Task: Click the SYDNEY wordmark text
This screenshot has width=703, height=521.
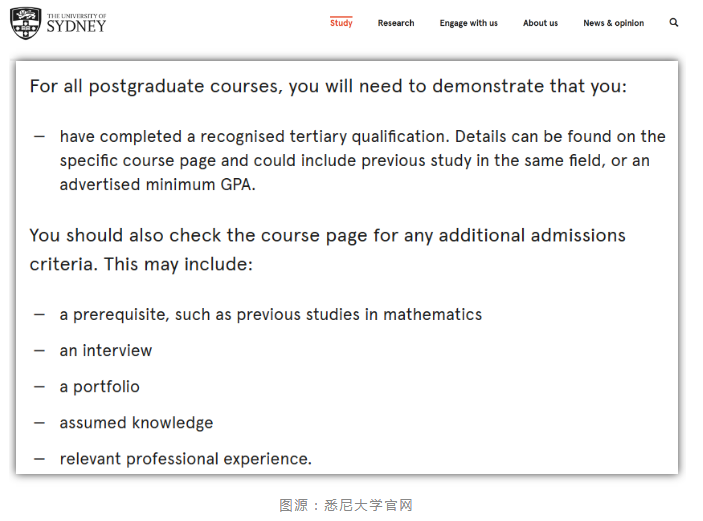Action: (x=76, y=26)
